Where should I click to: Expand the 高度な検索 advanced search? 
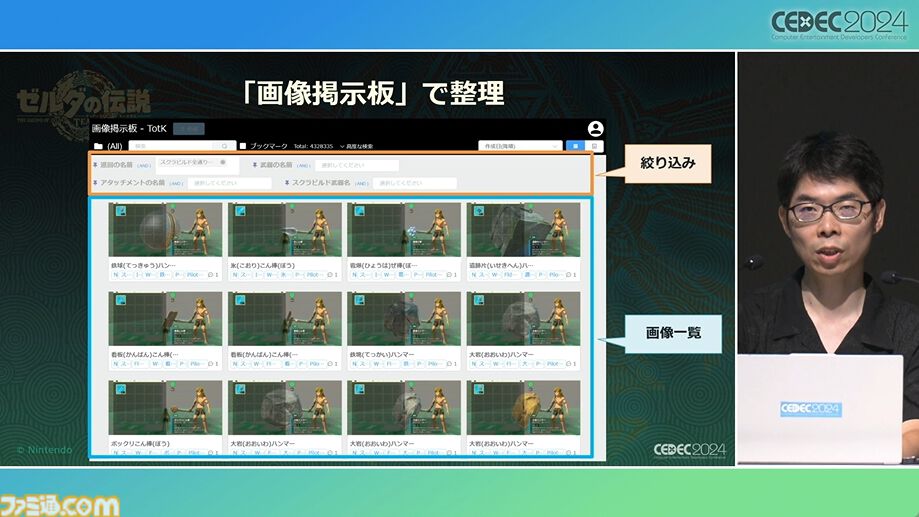pos(356,146)
